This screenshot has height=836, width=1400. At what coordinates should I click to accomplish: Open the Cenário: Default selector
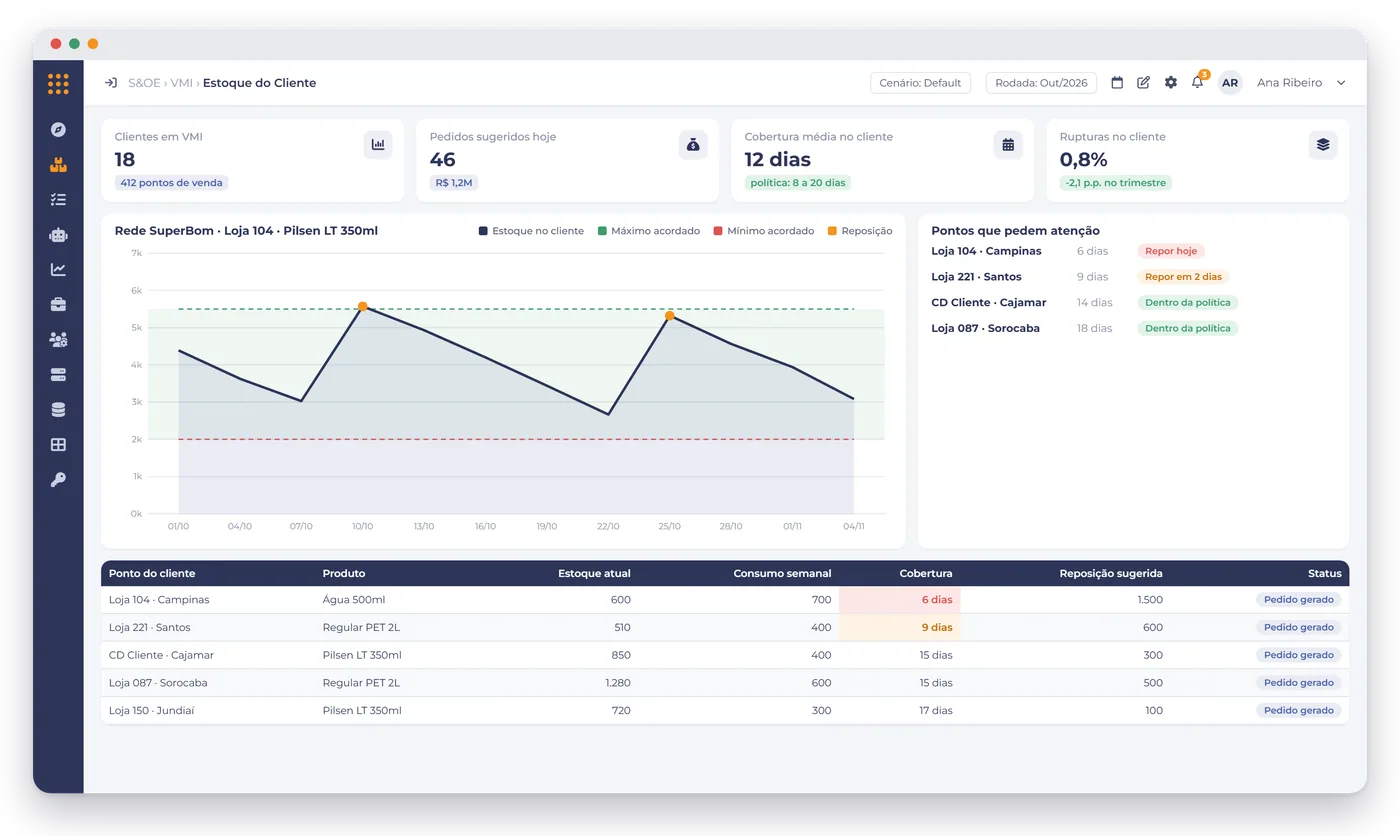pyautogui.click(x=920, y=83)
